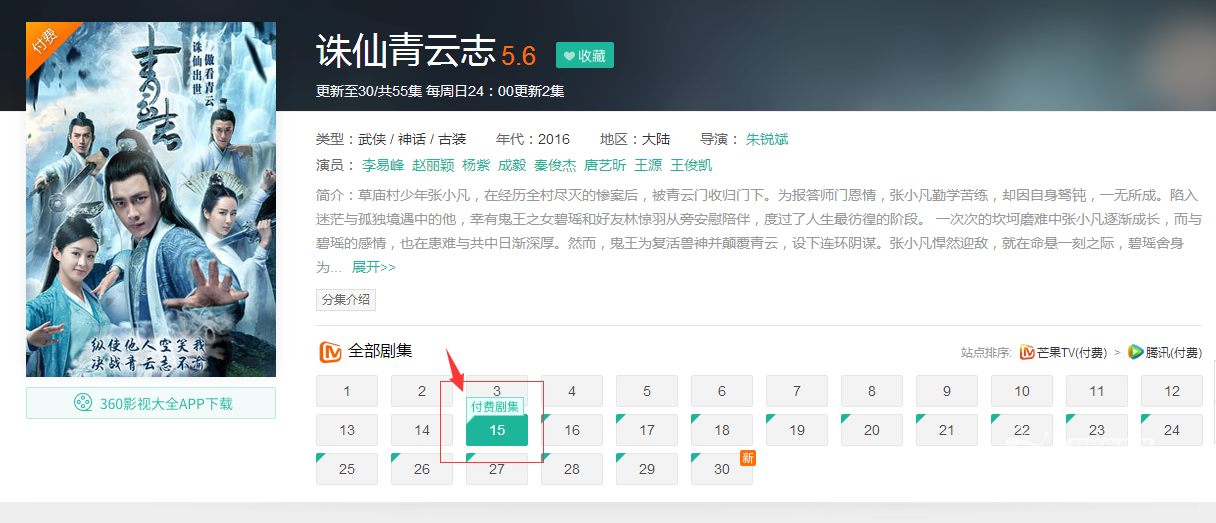Play episode 18
Screen dimensions: 1216x523
click(722, 430)
